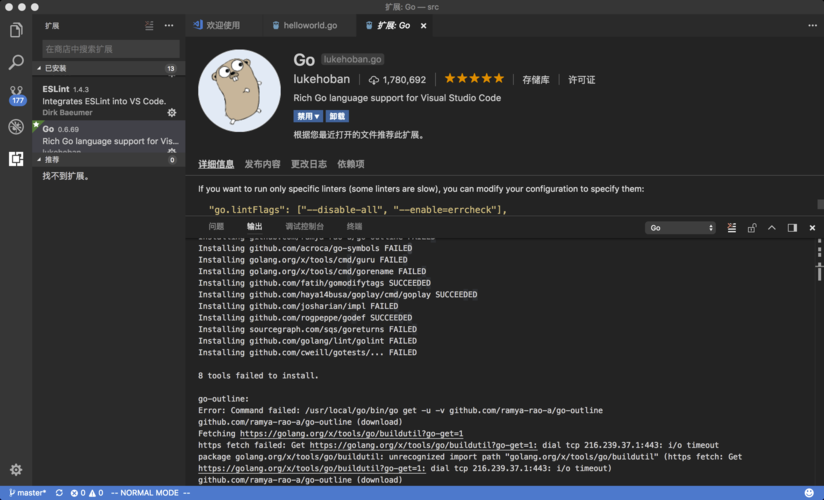The image size is (824, 500).
Task: Click the sync changes icon in status bar
Action: 59,493
